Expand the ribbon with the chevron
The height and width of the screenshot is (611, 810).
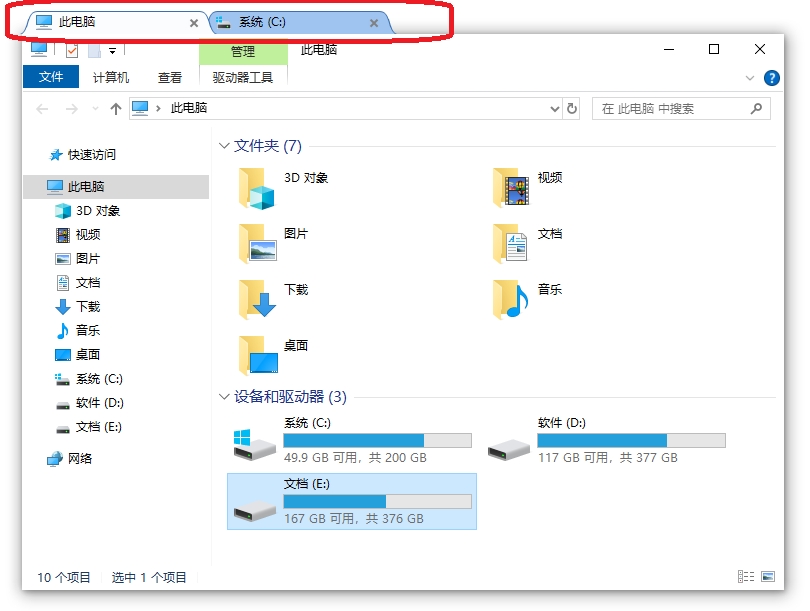point(750,78)
